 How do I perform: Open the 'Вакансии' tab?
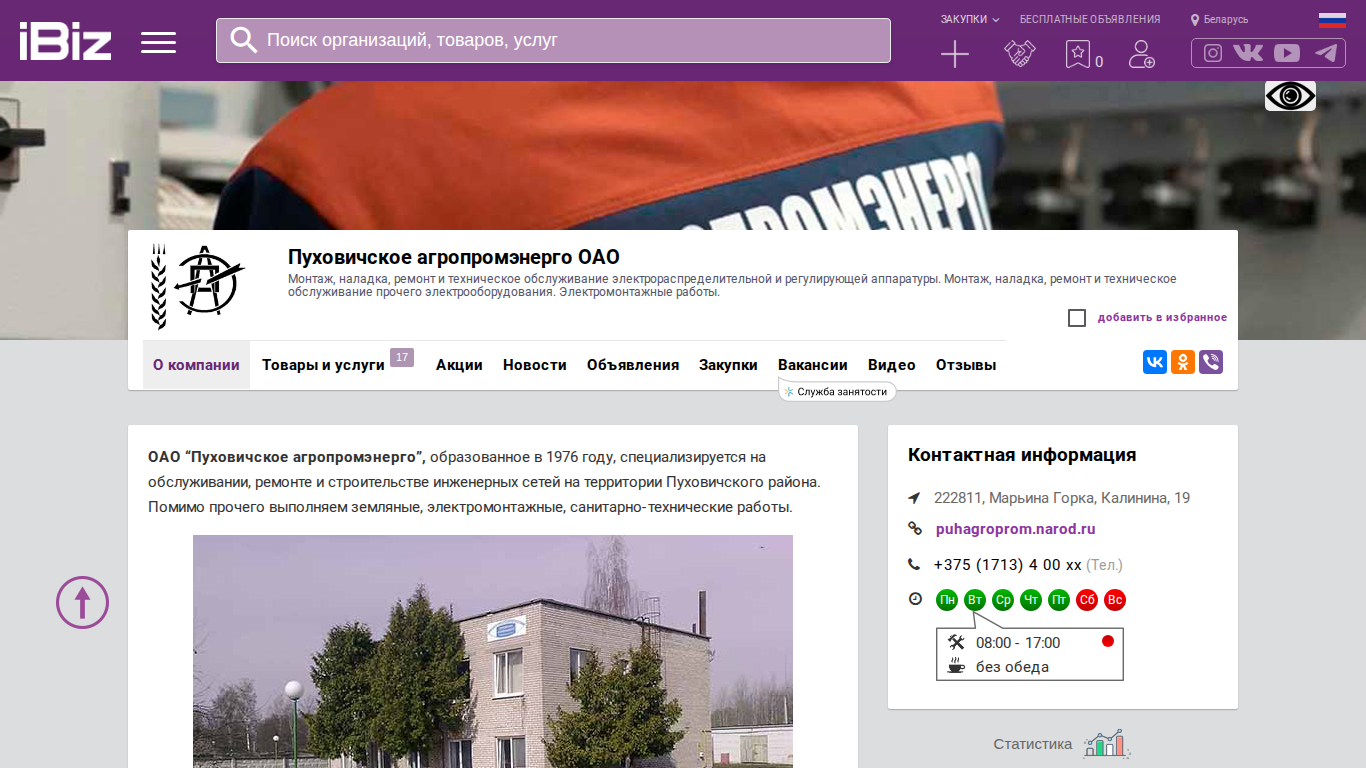point(813,365)
